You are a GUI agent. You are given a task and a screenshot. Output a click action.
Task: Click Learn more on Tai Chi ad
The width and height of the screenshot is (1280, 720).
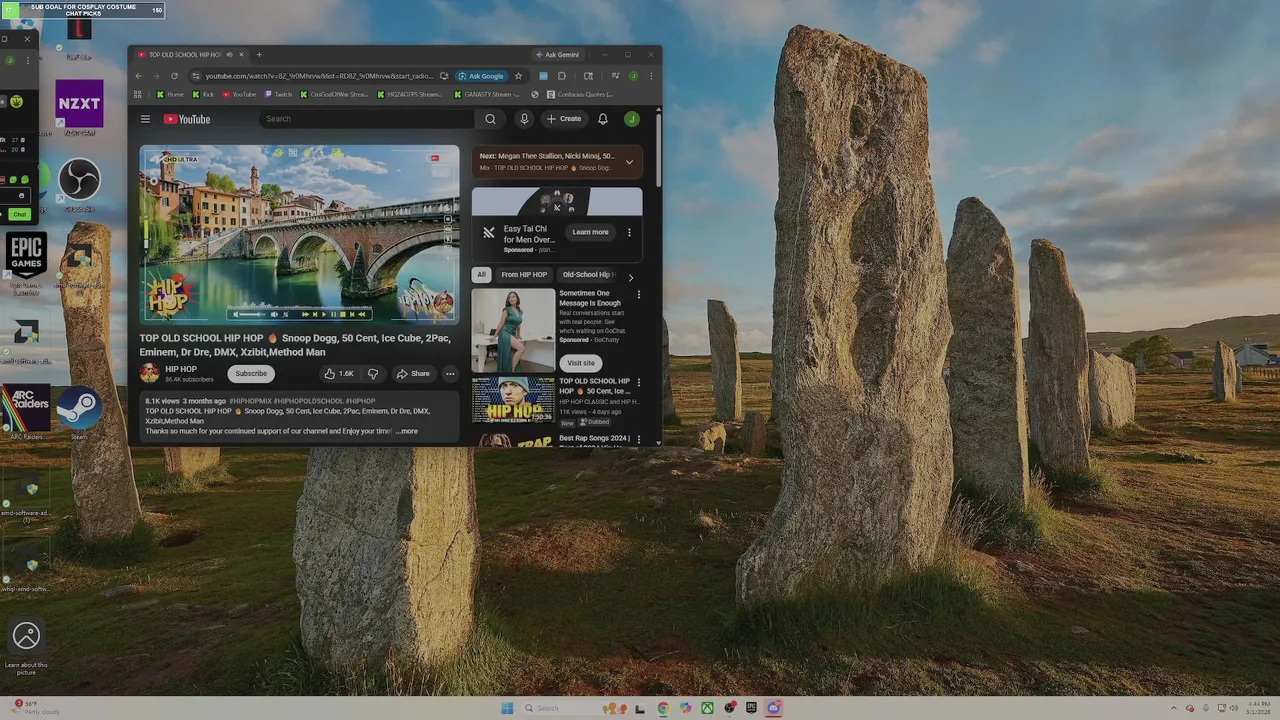[590, 232]
